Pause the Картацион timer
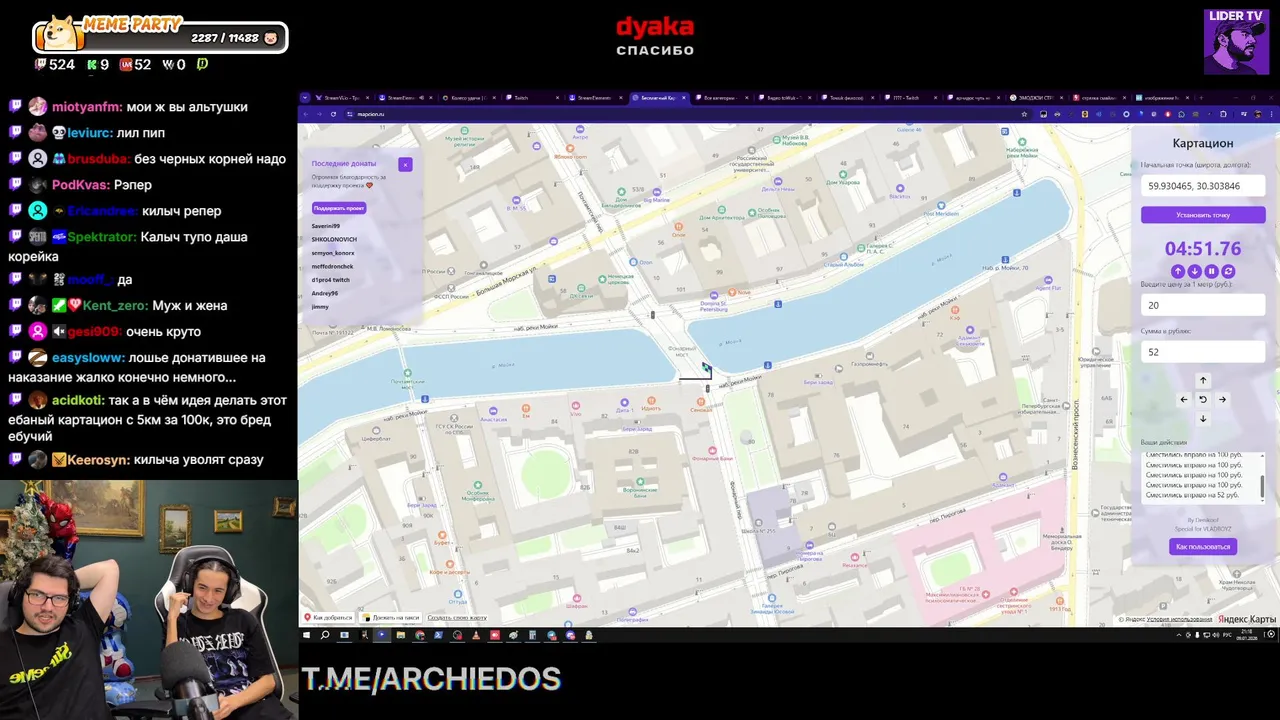1280x720 pixels. click(1211, 271)
